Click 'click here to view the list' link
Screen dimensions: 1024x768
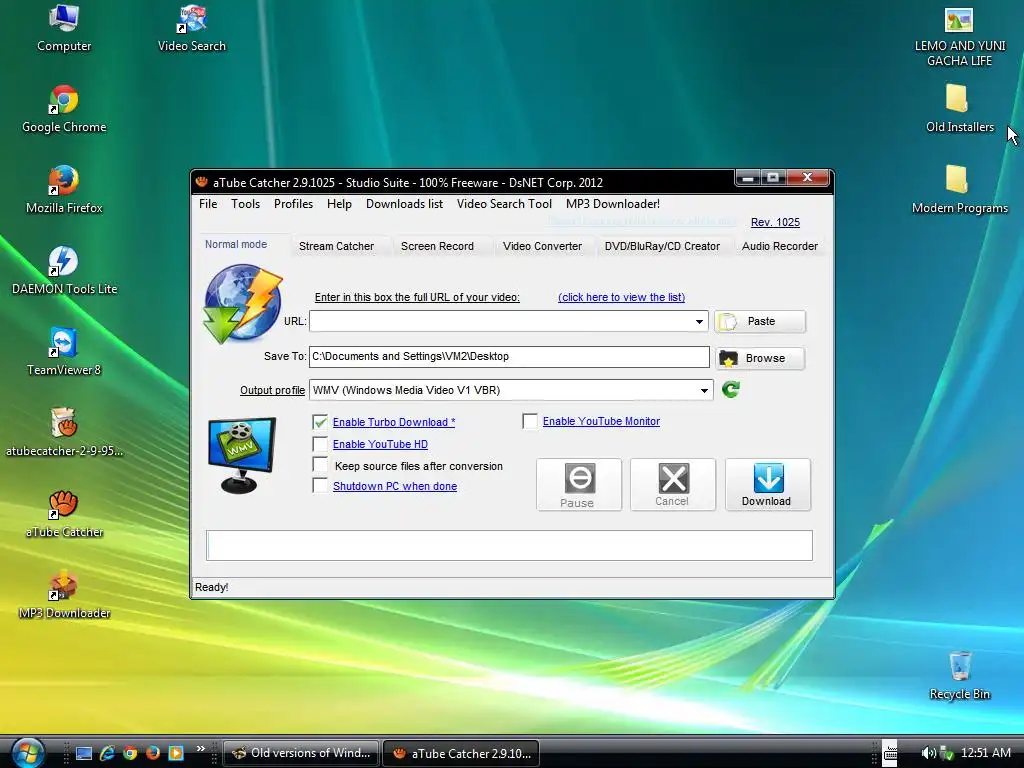click(x=621, y=297)
